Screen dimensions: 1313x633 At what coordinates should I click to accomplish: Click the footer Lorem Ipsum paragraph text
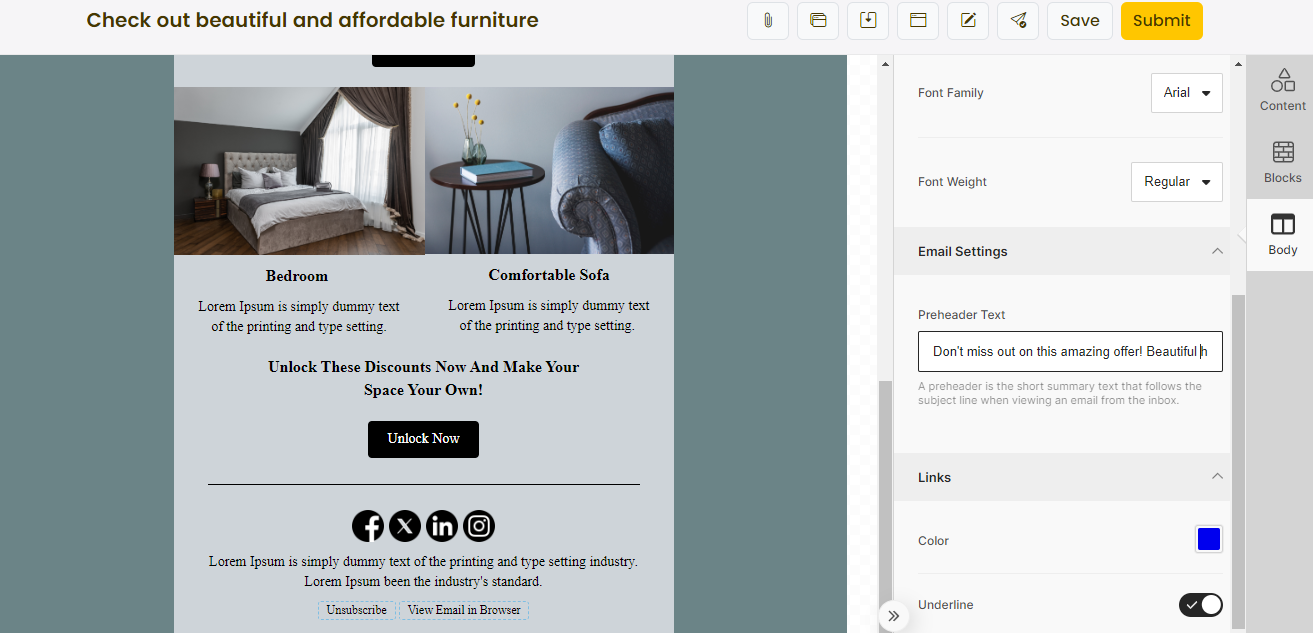pos(423,571)
